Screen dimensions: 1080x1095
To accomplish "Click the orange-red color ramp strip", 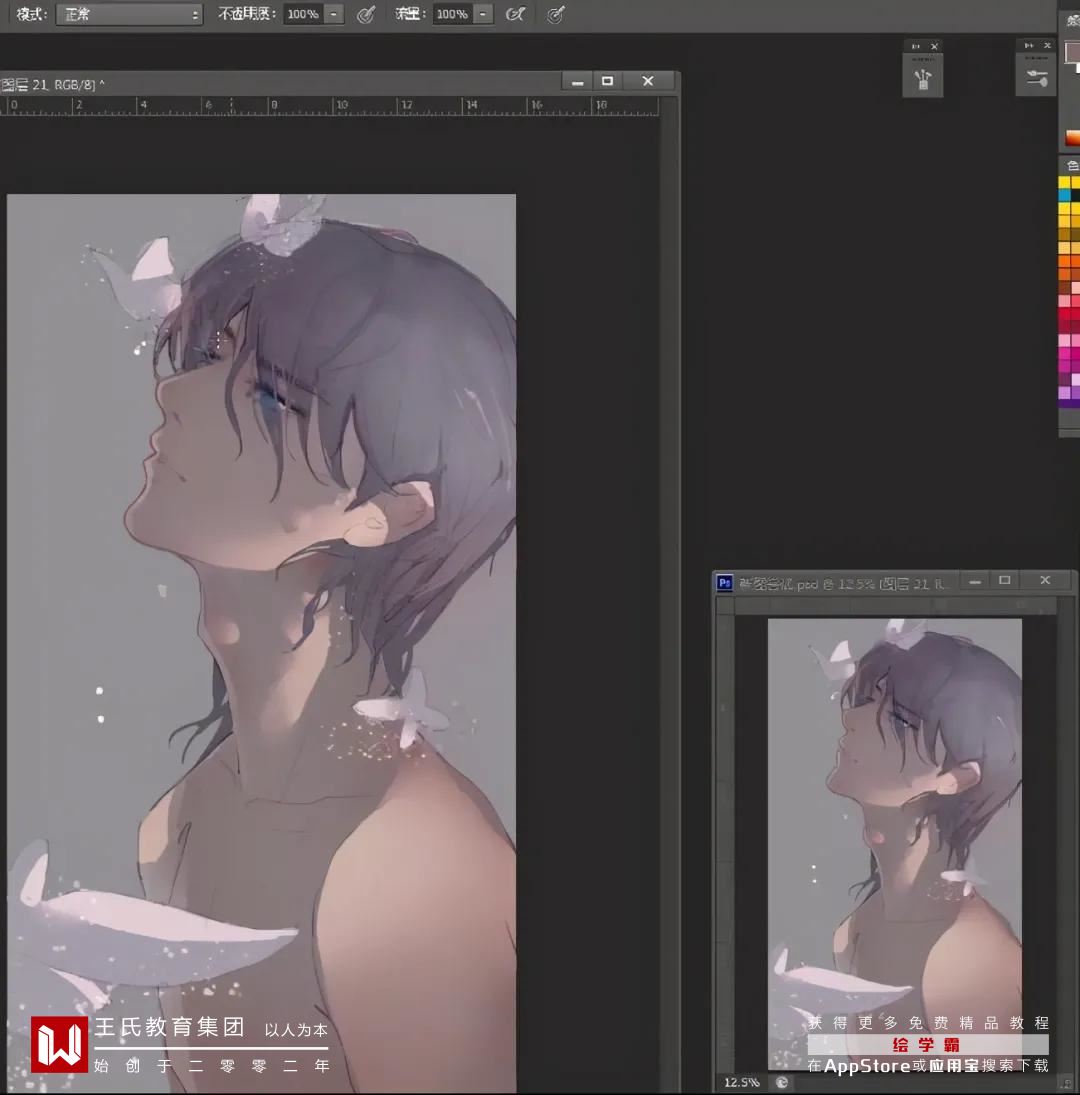I will pyautogui.click(x=1072, y=138).
